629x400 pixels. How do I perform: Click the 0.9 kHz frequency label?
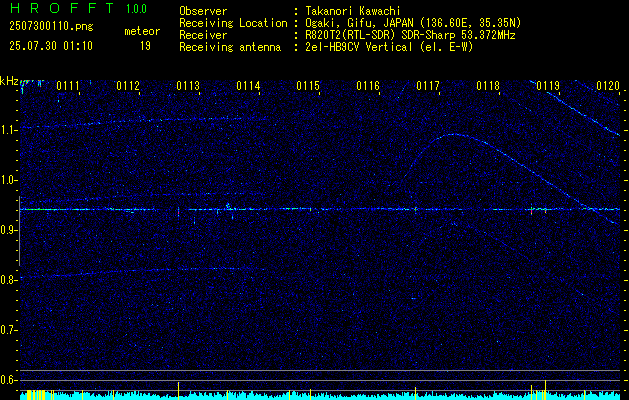9,230
